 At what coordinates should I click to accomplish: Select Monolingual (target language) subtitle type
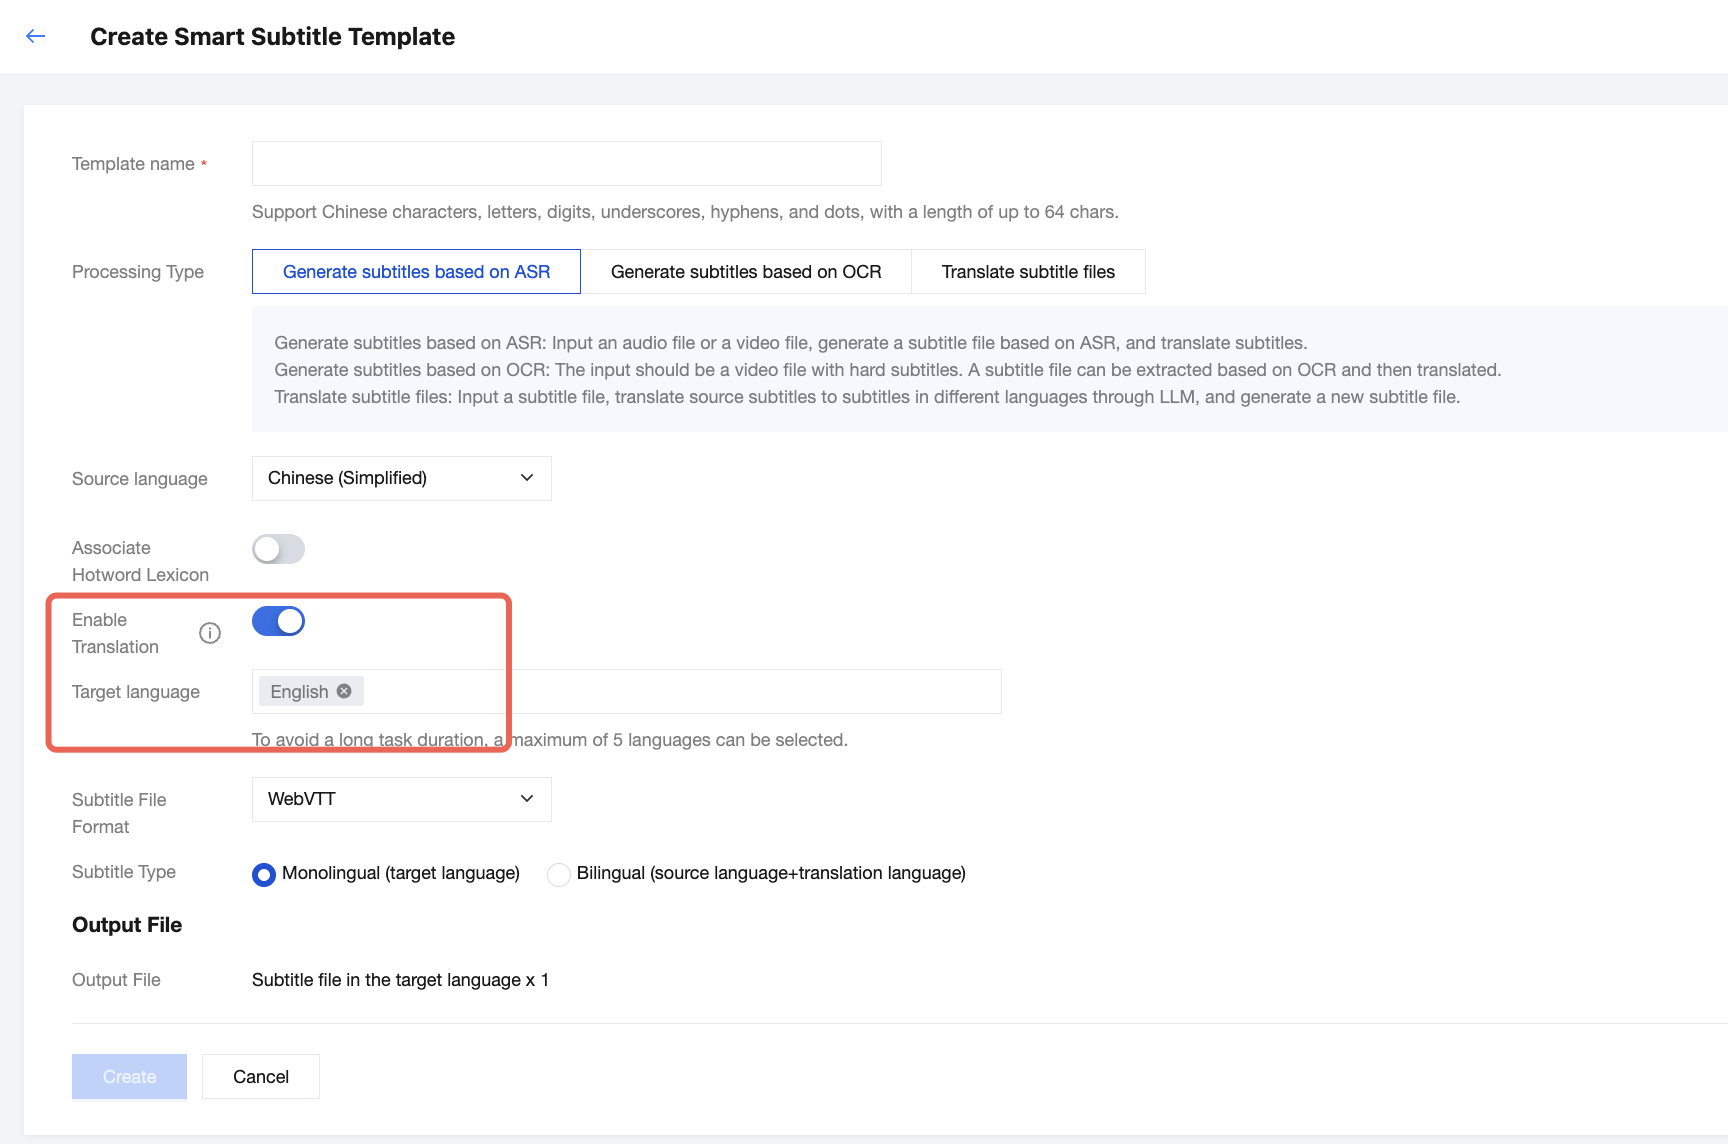tap(264, 875)
